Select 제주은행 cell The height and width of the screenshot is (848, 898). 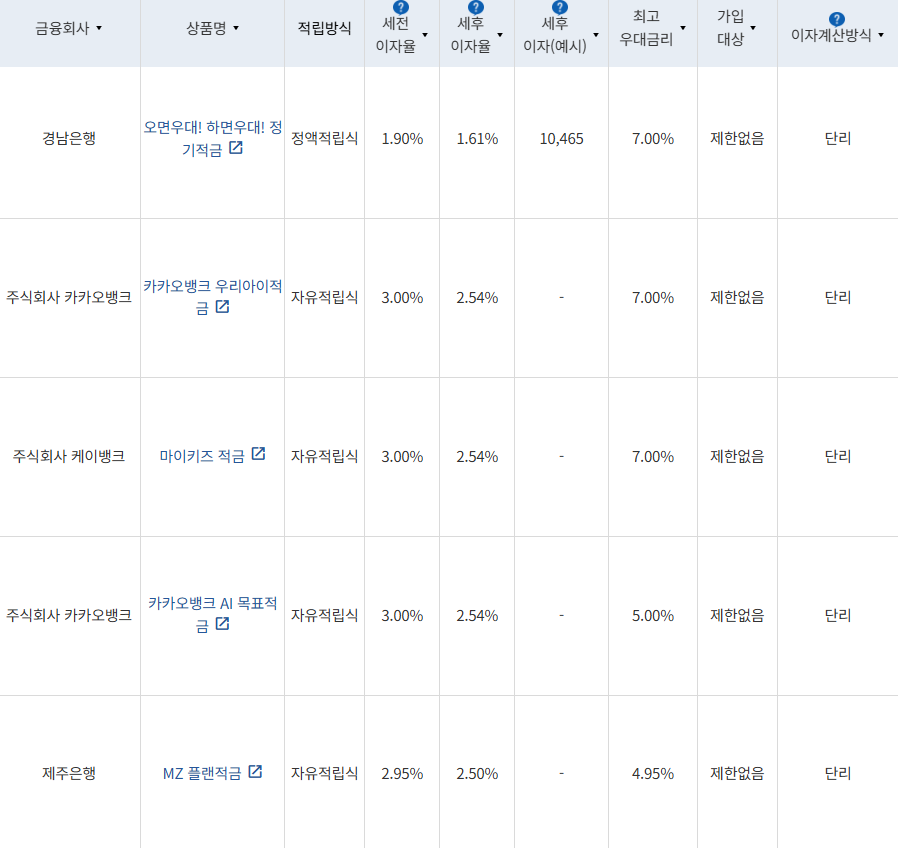point(69,774)
